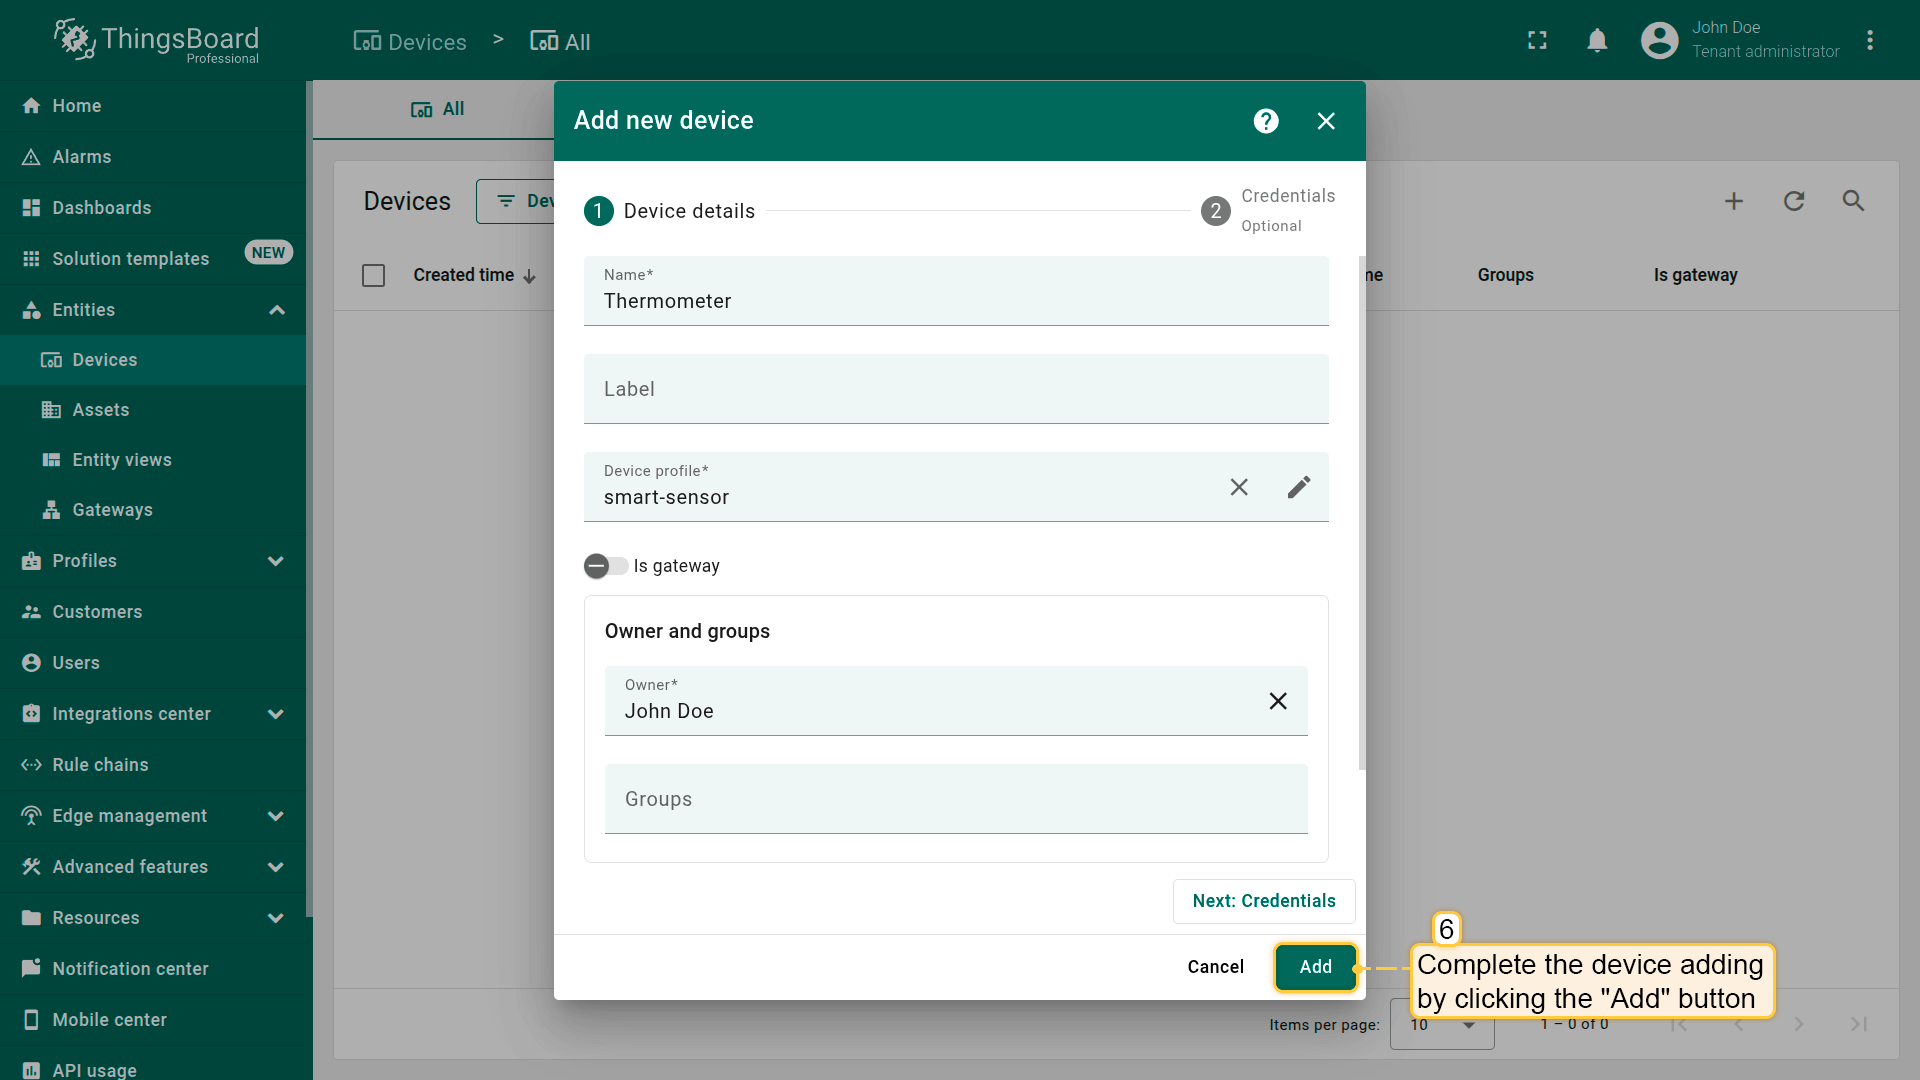The height and width of the screenshot is (1080, 1920).
Task: Edit the smart-sensor device profile pencil icon
Action: pos(1298,487)
